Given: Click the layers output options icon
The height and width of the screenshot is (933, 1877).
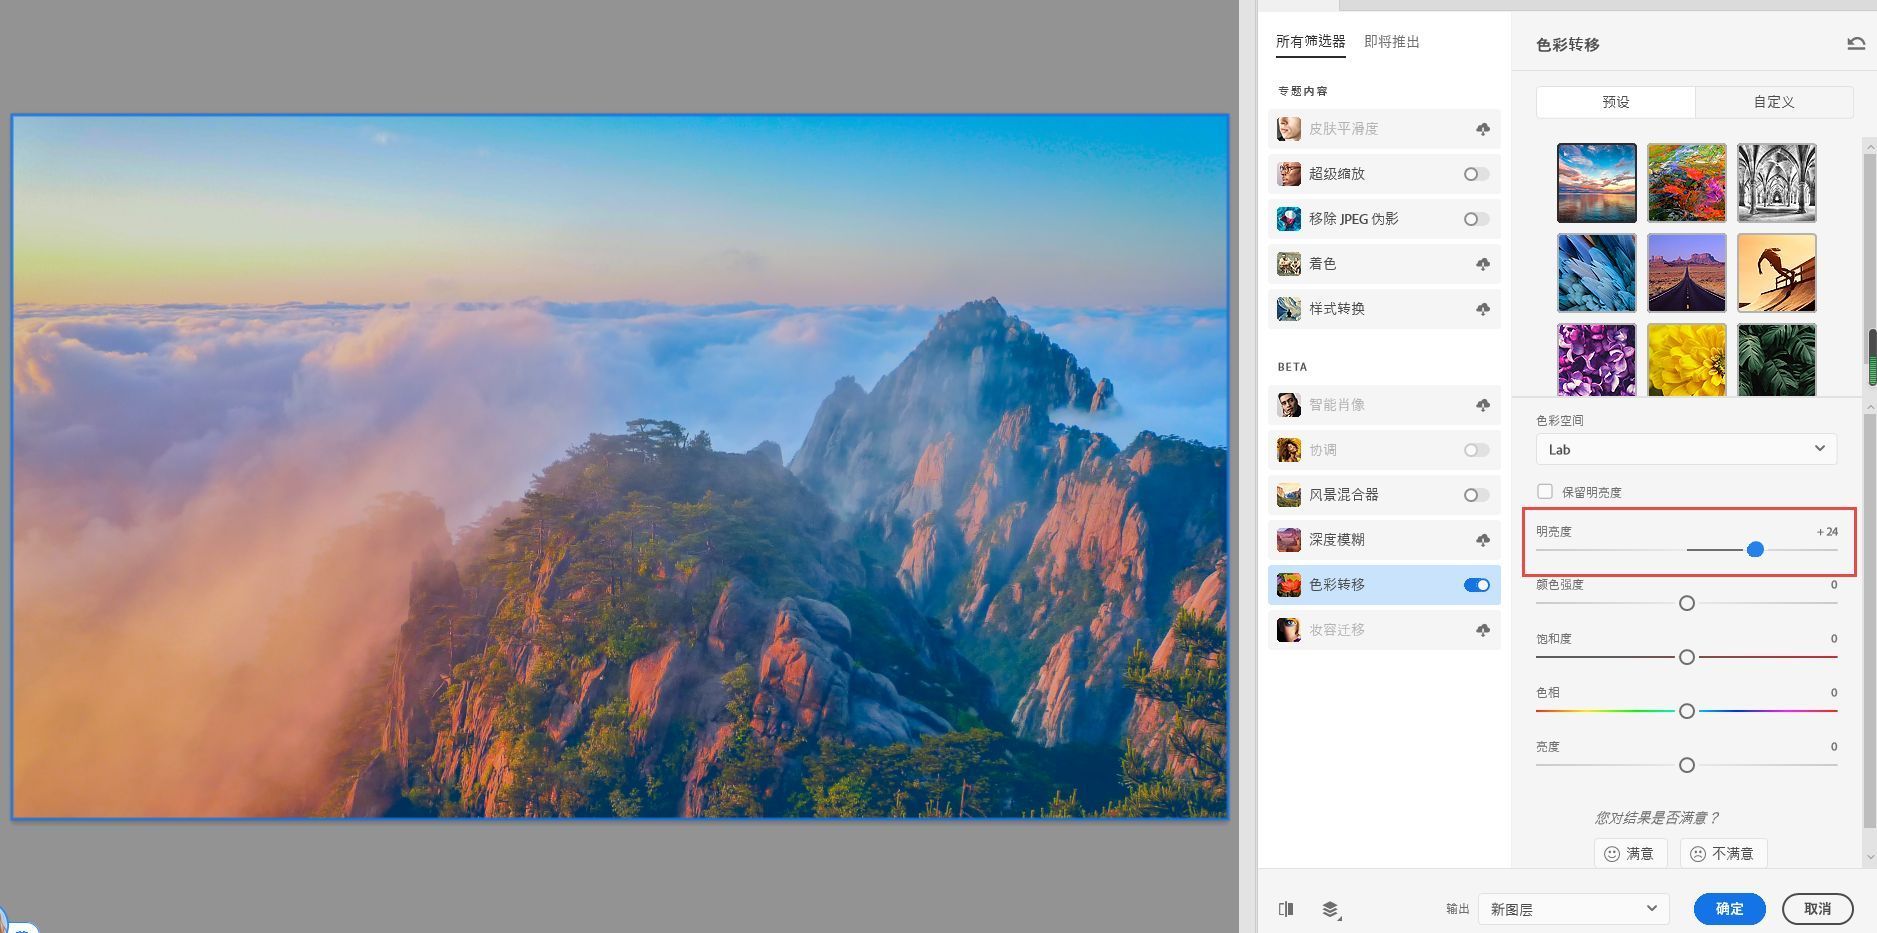Looking at the screenshot, I should pos(1330,908).
